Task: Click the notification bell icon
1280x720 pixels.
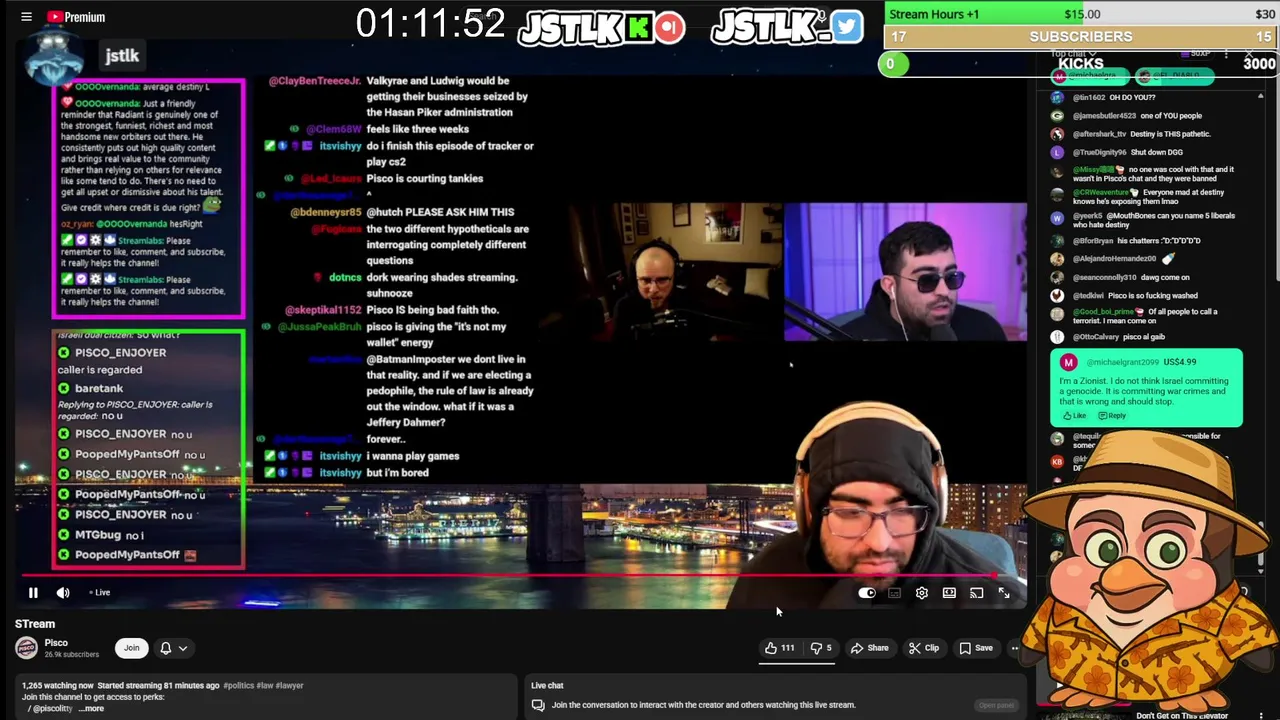Action: click(166, 648)
